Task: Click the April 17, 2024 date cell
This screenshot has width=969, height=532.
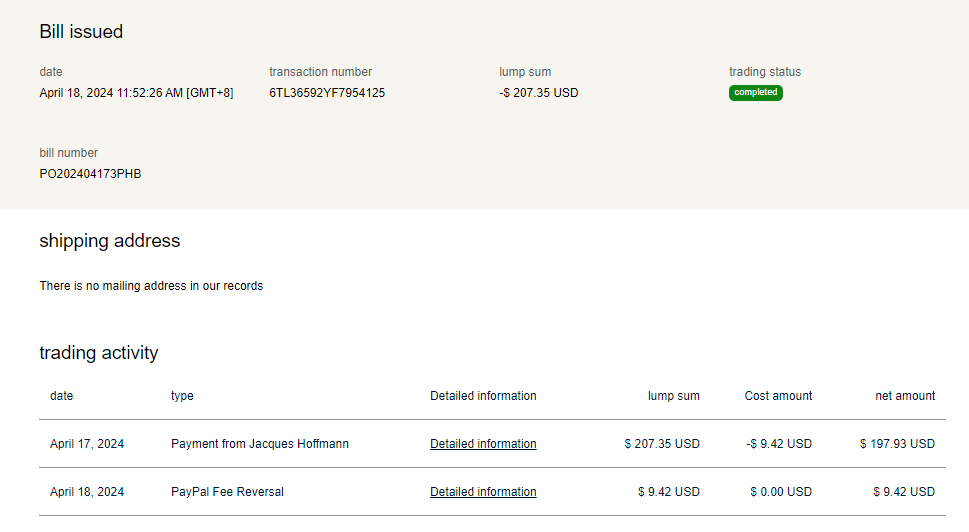Action: click(87, 444)
